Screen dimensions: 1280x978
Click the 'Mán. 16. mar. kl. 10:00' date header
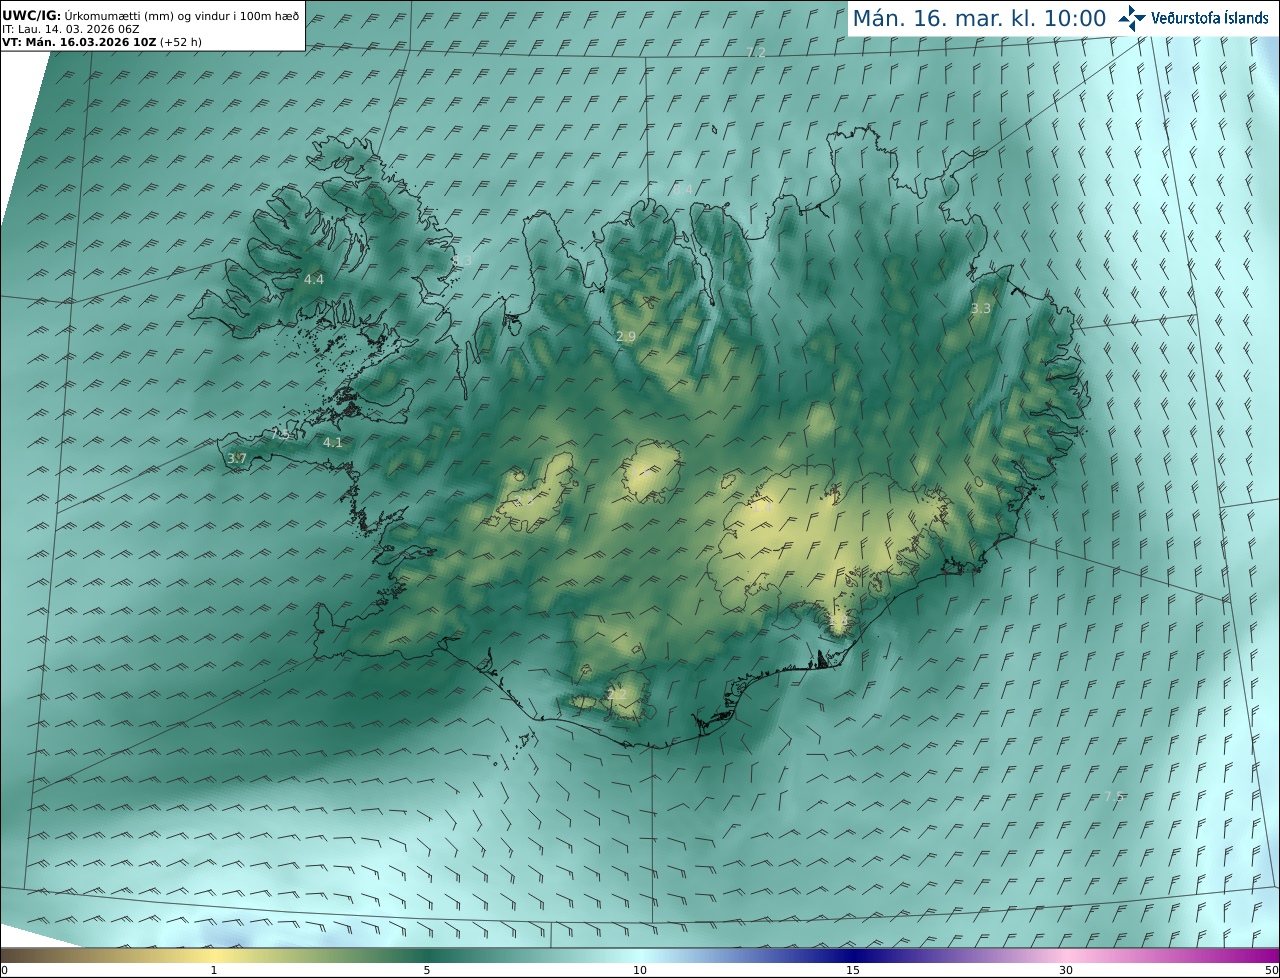[979, 18]
